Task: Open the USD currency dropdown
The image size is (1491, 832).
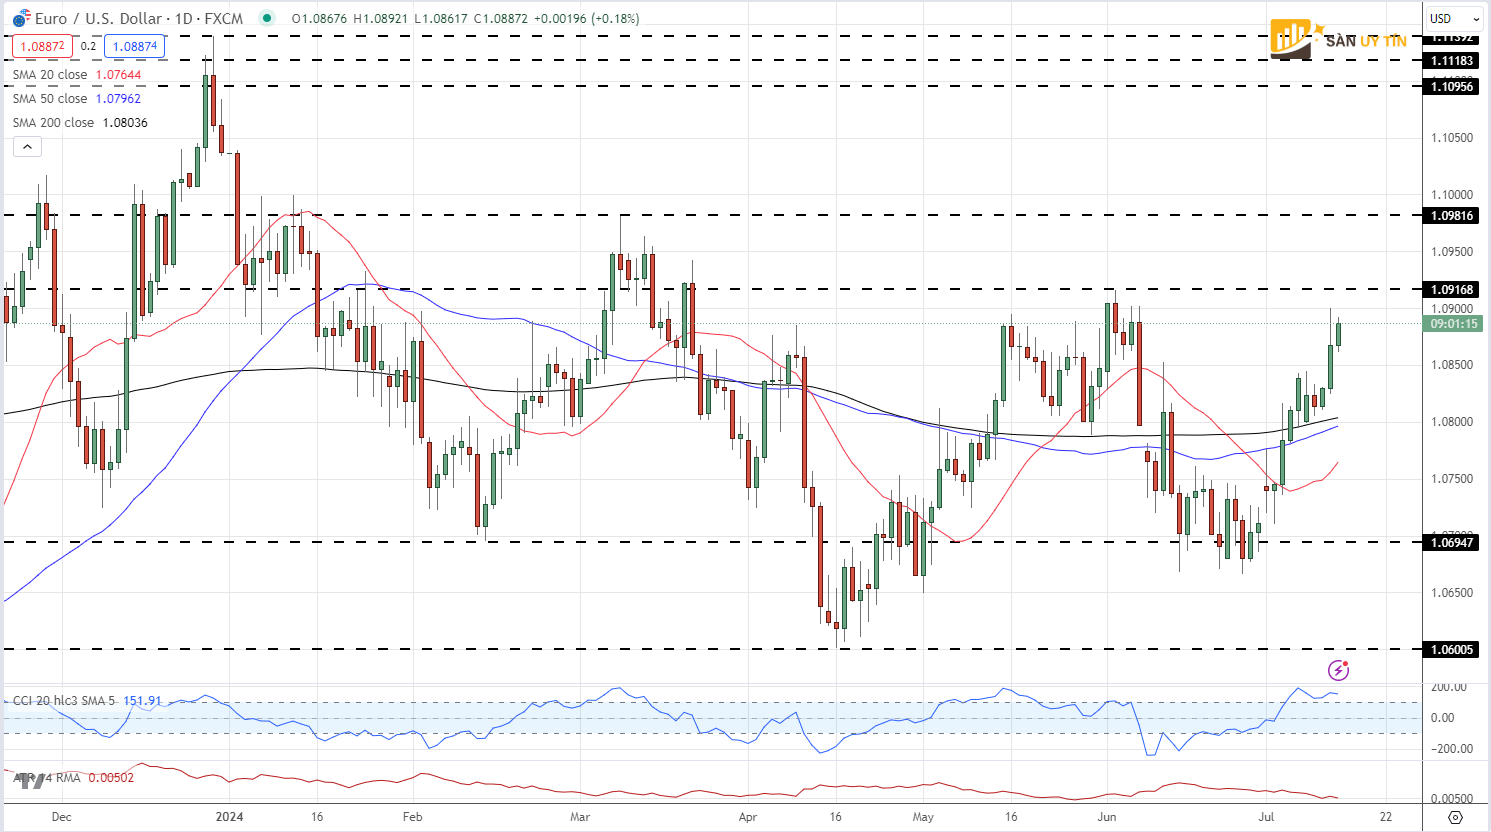Action: click(x=1455, y=18)
